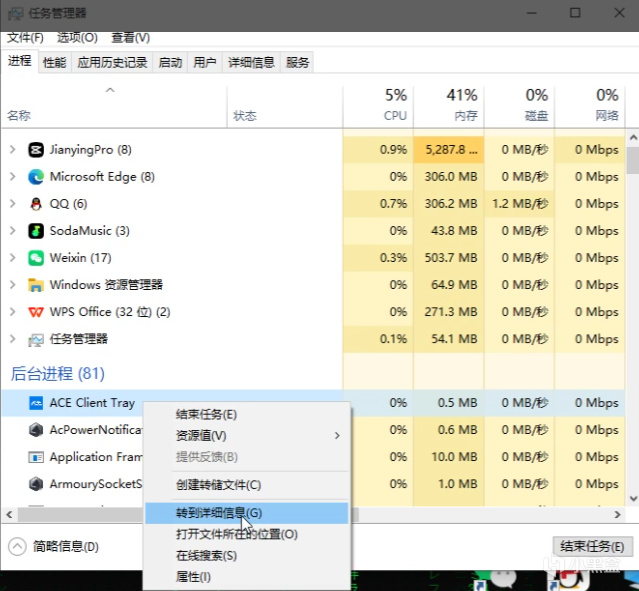This screenshot has height=591, width=639.
Task: Switch to the 应用历史记录 tab
Action: click(112, 62)
